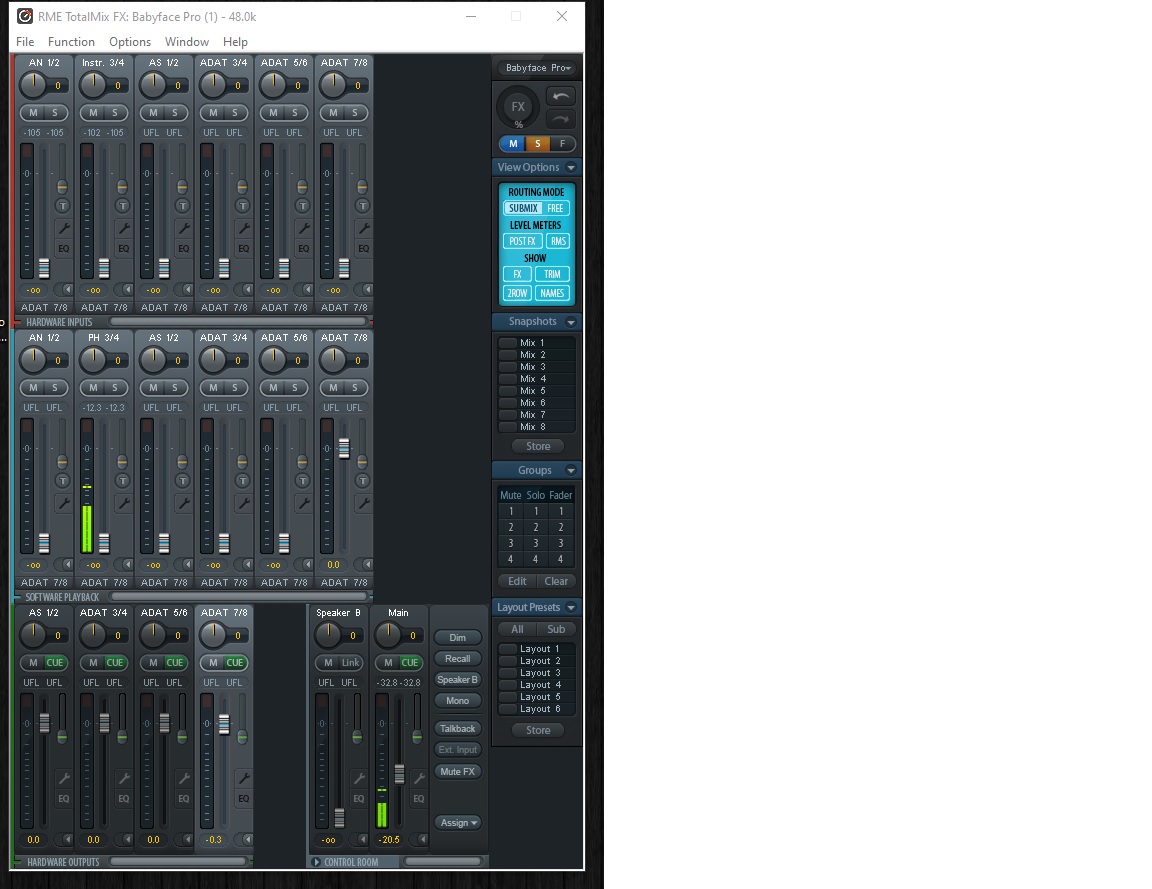
Task: Click the Groups Edit button
Action: tap(517, 581)
